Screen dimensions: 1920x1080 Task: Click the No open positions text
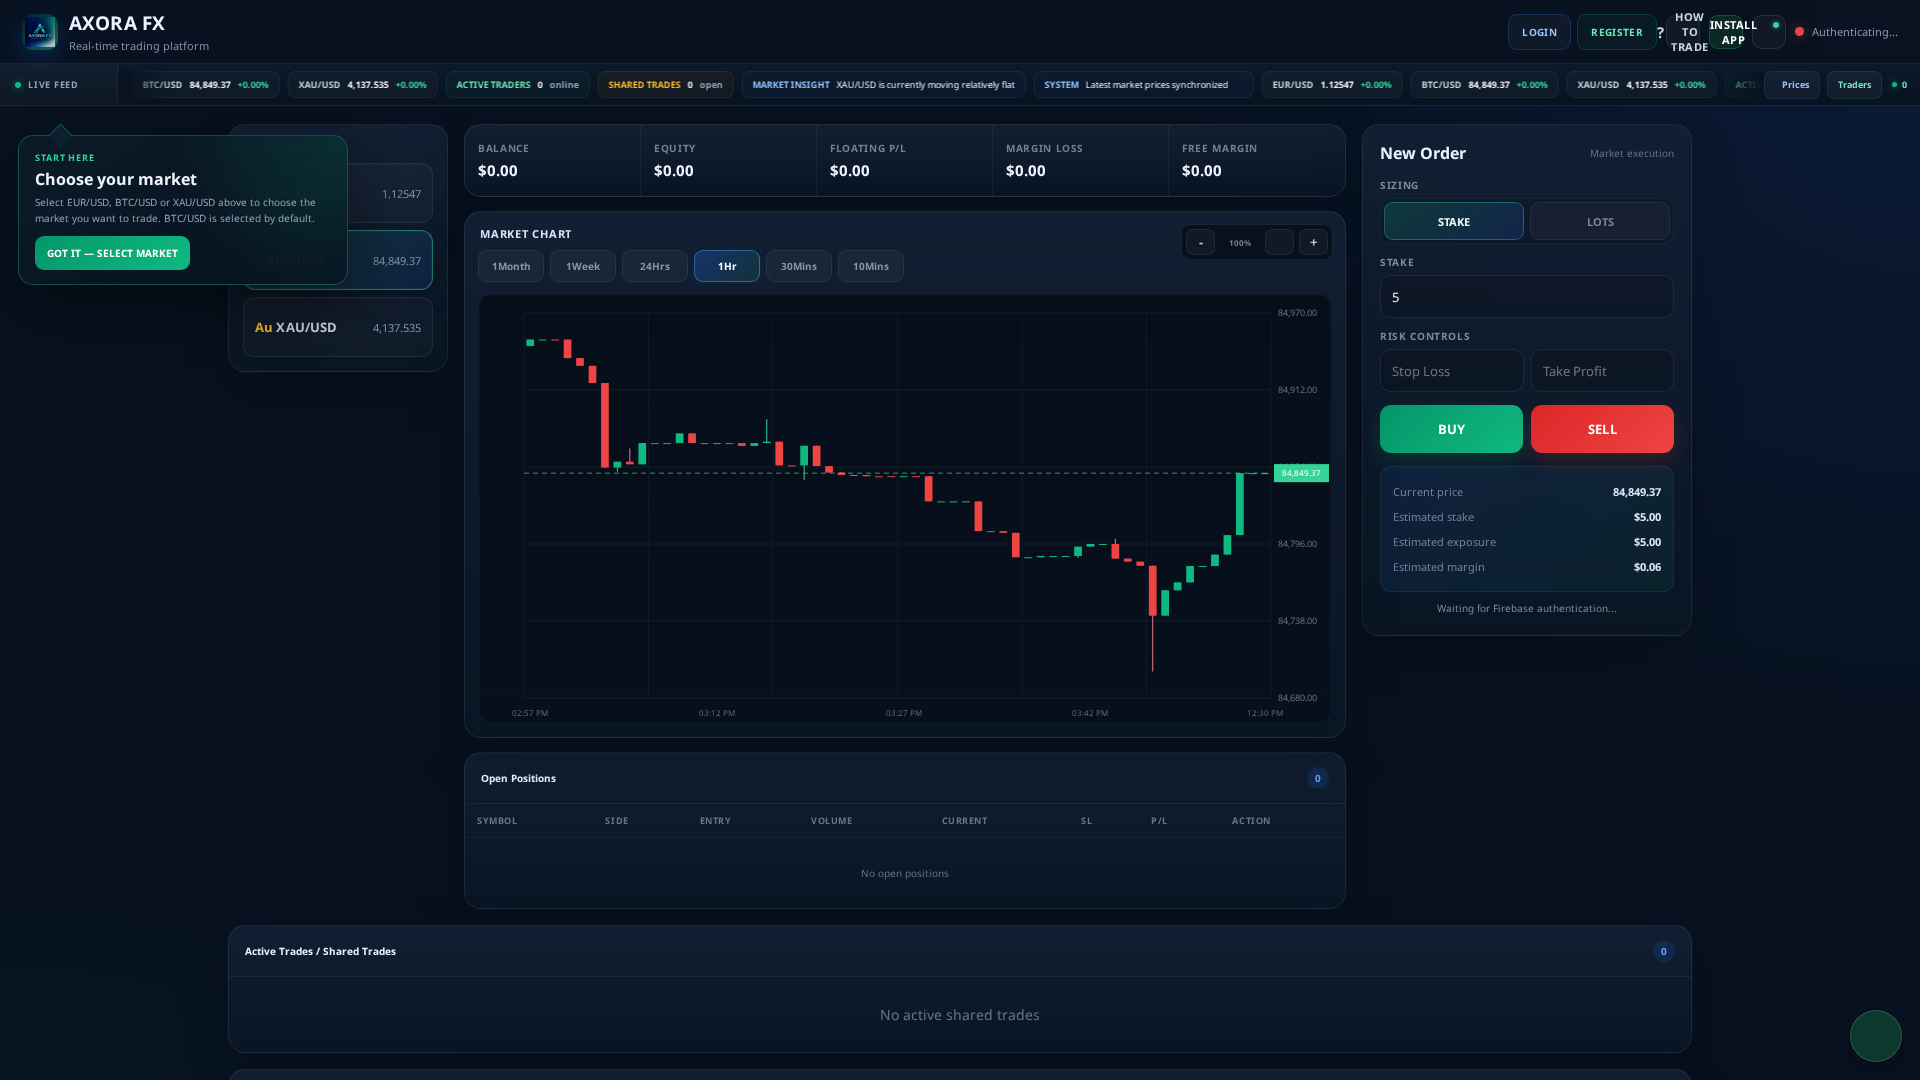point(904,873)
